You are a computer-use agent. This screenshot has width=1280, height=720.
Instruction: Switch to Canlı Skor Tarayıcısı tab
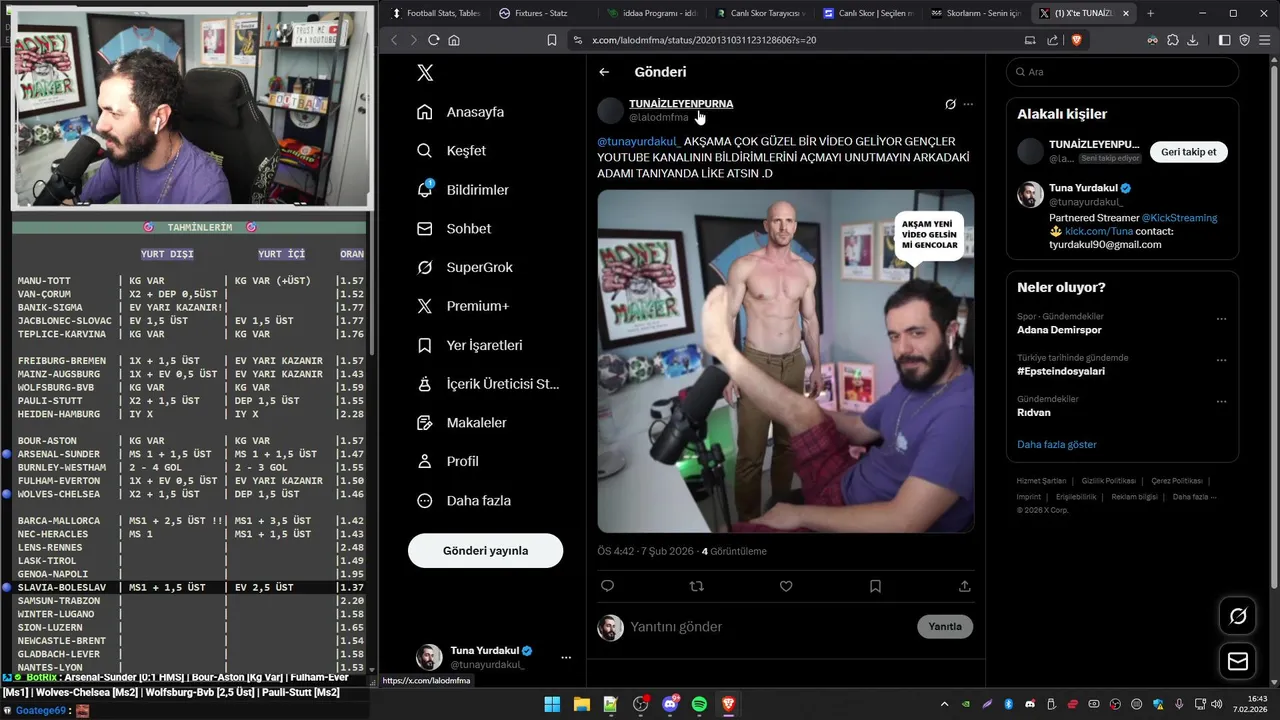[758, 13]
